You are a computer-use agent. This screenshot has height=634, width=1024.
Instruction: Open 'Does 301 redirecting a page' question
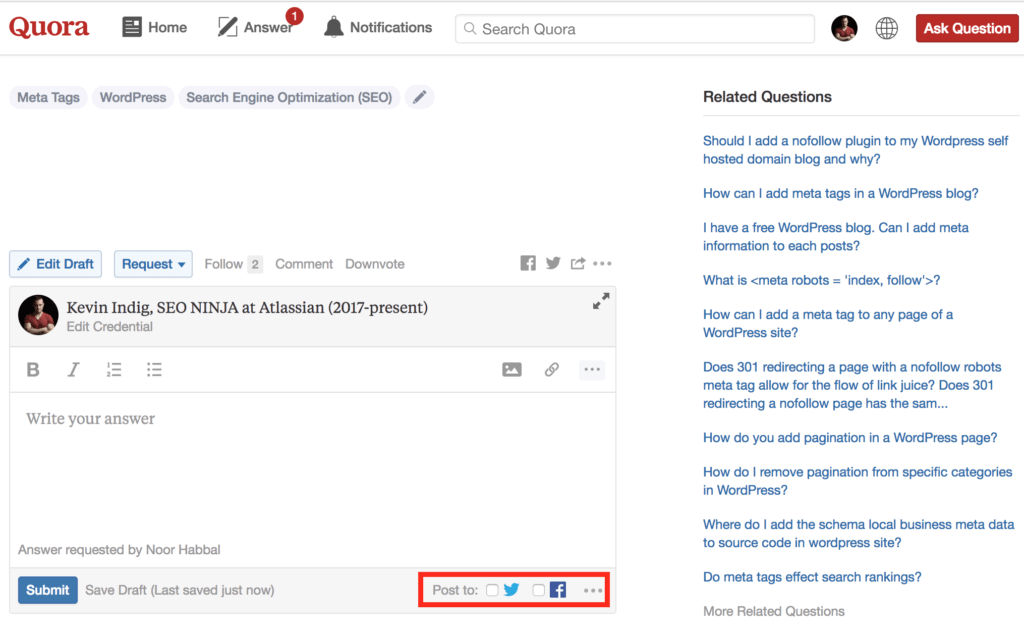click(852, 385)
